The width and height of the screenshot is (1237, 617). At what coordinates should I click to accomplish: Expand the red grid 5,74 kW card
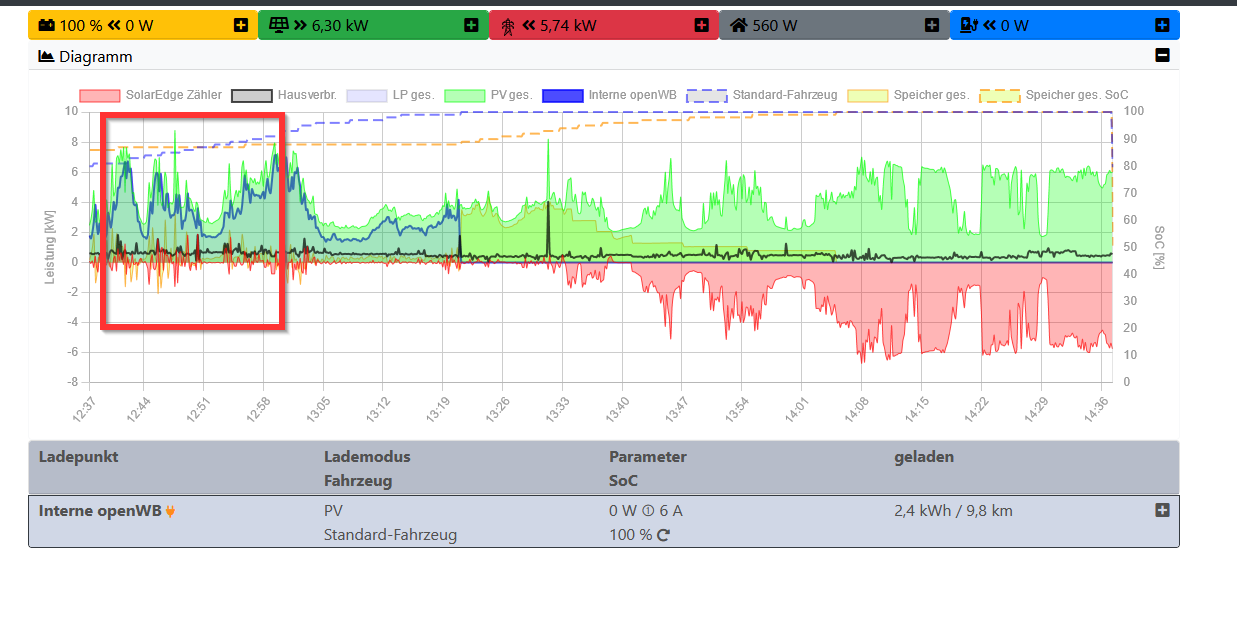(701, 25)
